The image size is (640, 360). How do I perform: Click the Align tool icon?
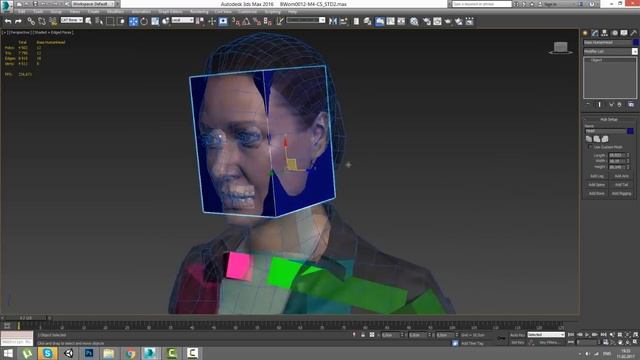344,21
